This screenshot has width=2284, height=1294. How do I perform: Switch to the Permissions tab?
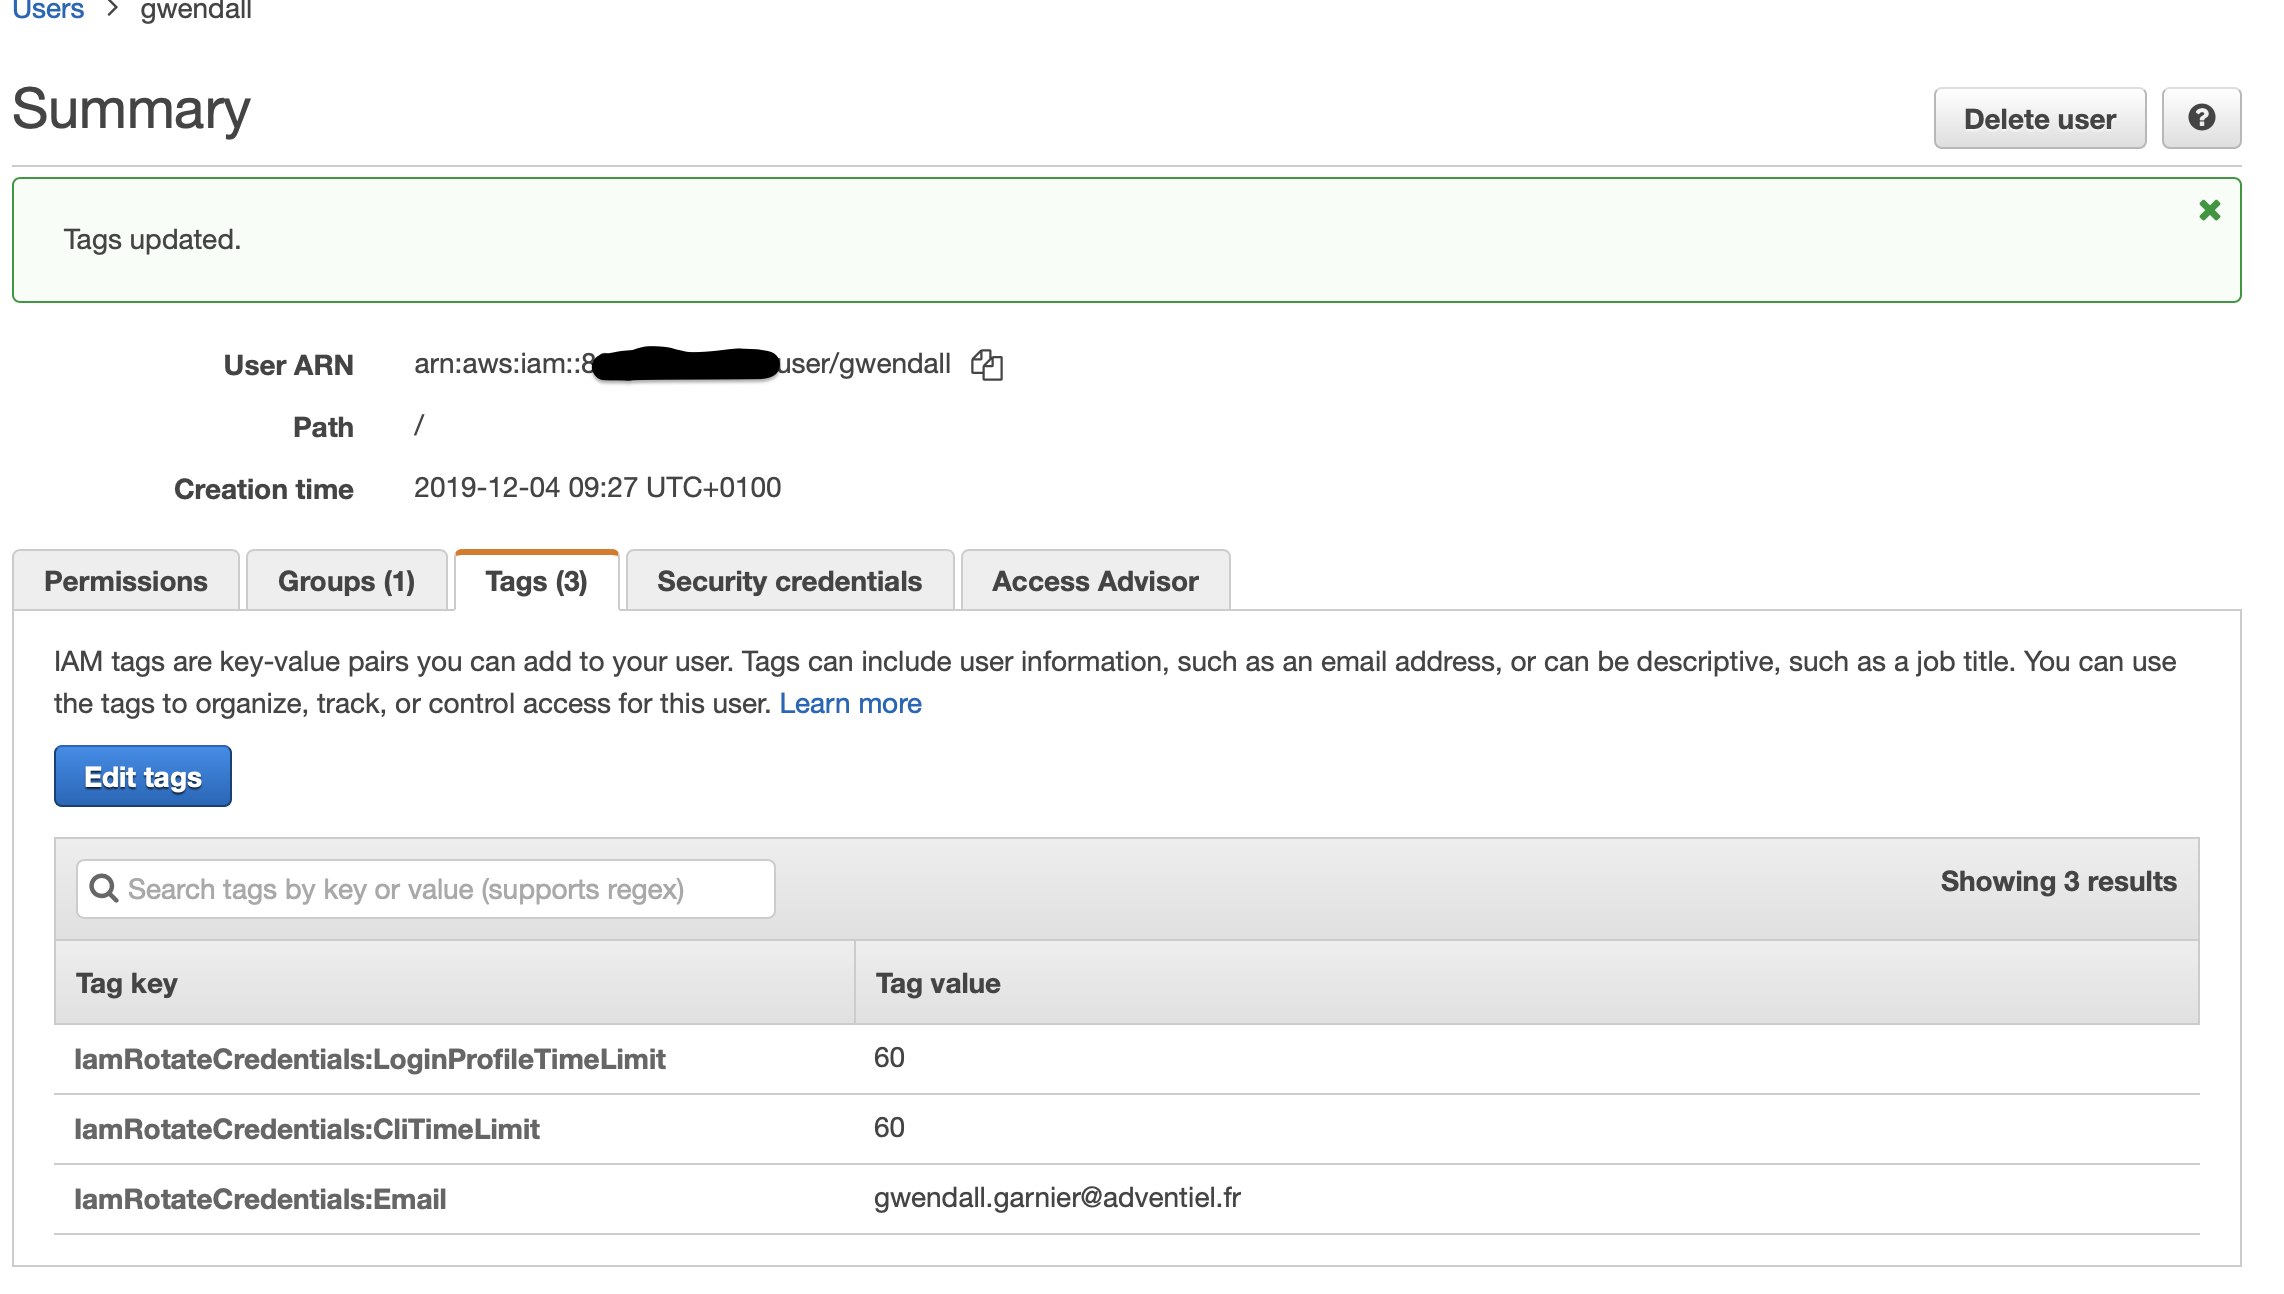pos(126,581)
